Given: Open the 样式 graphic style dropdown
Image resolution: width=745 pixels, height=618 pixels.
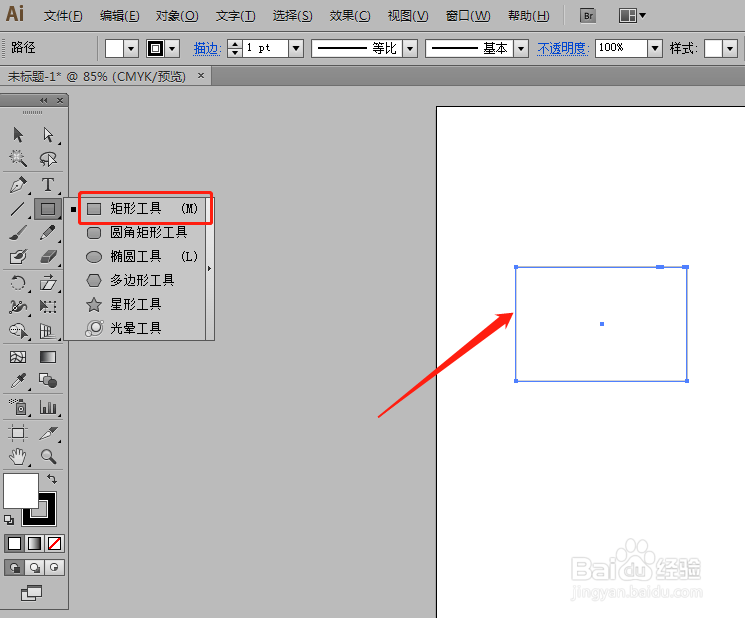Looking at the screenshot, I should point(730,48).
